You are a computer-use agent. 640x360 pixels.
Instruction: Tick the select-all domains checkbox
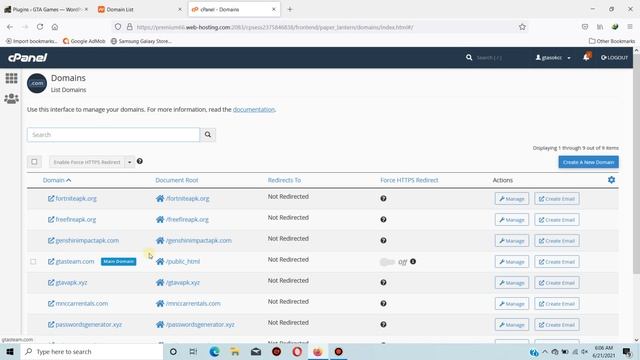[34, 162]
